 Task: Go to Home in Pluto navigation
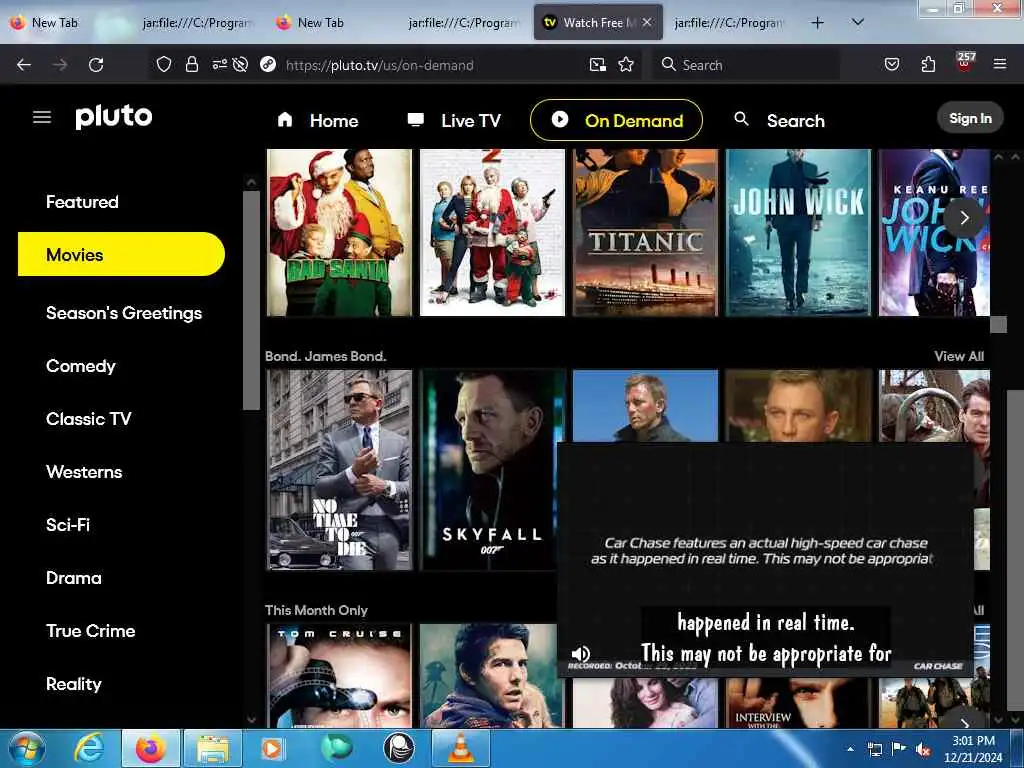(318, 120)
